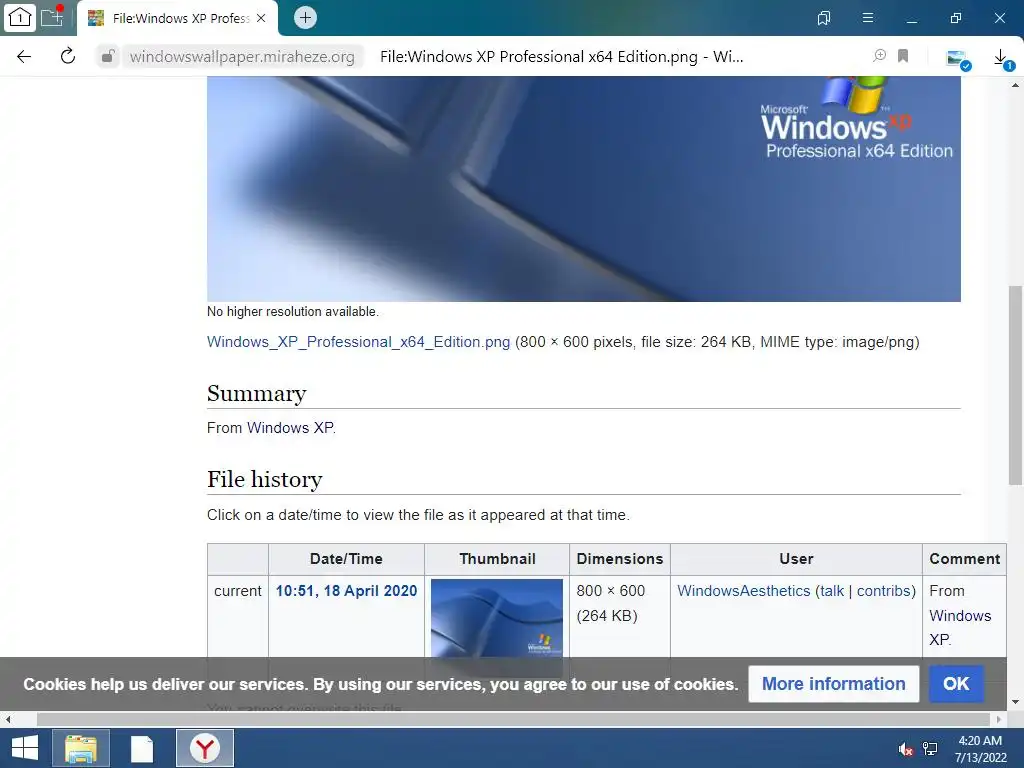Image resolution: width=1024 pixels, height=768 pixels.
Task: Click the File history section heading
Action: pos(264,479)
